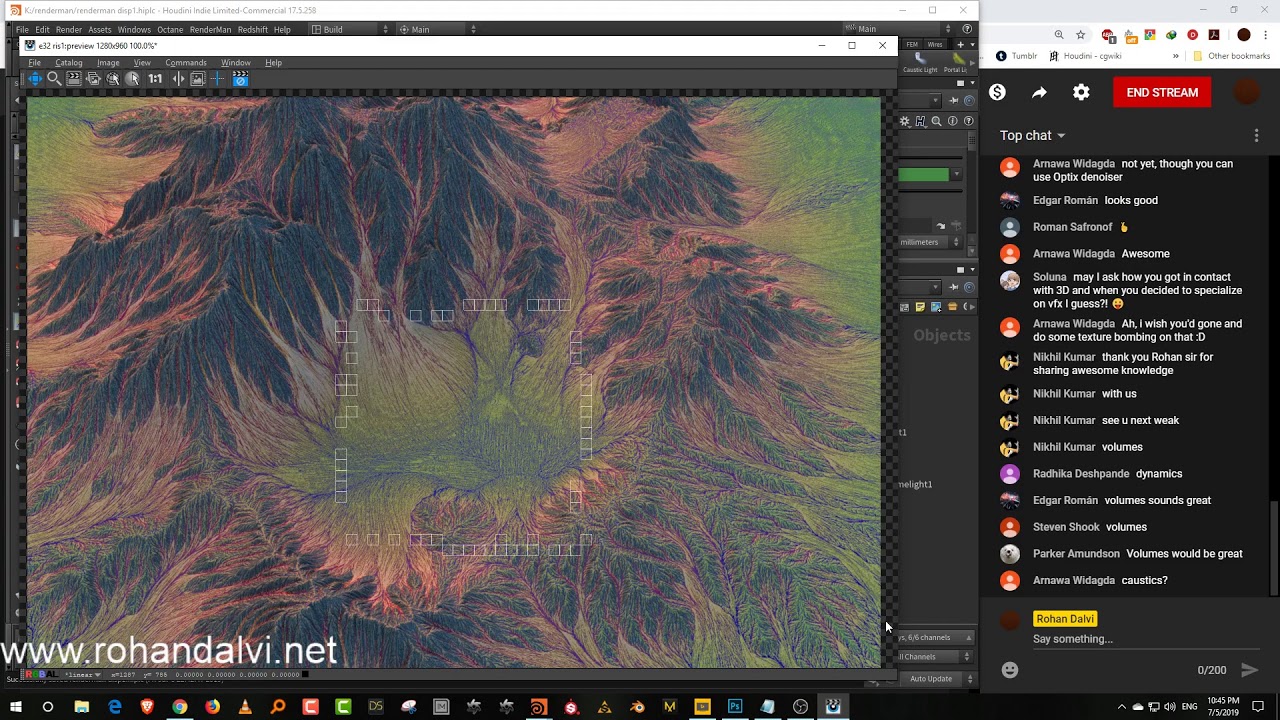Click the chat scrollbar

point(1273,547)
